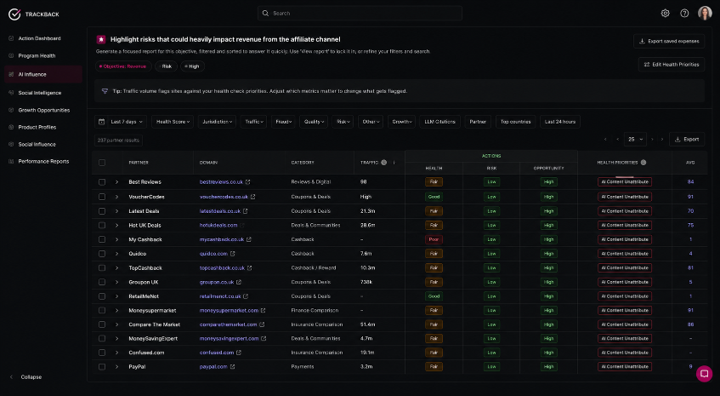Click the Traffic column info icon
The height and width of the screenshot is (396, 720).
tap(384, 162)
